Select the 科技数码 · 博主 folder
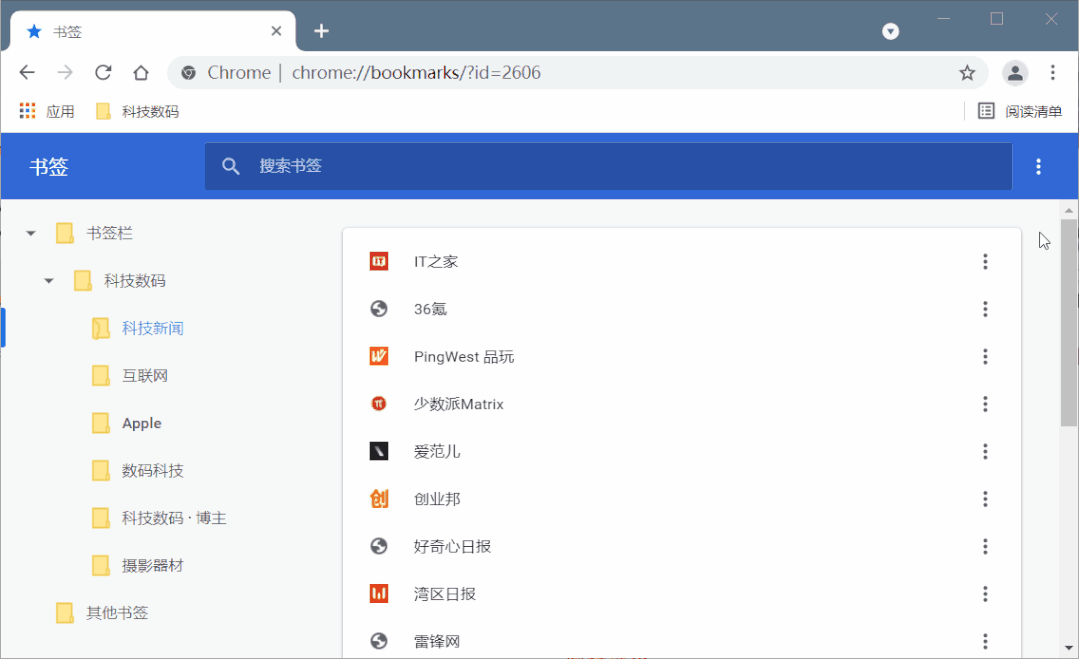The width and height of the screenshot is (1079, 659). pyautogui.click(x=159, y=518)
